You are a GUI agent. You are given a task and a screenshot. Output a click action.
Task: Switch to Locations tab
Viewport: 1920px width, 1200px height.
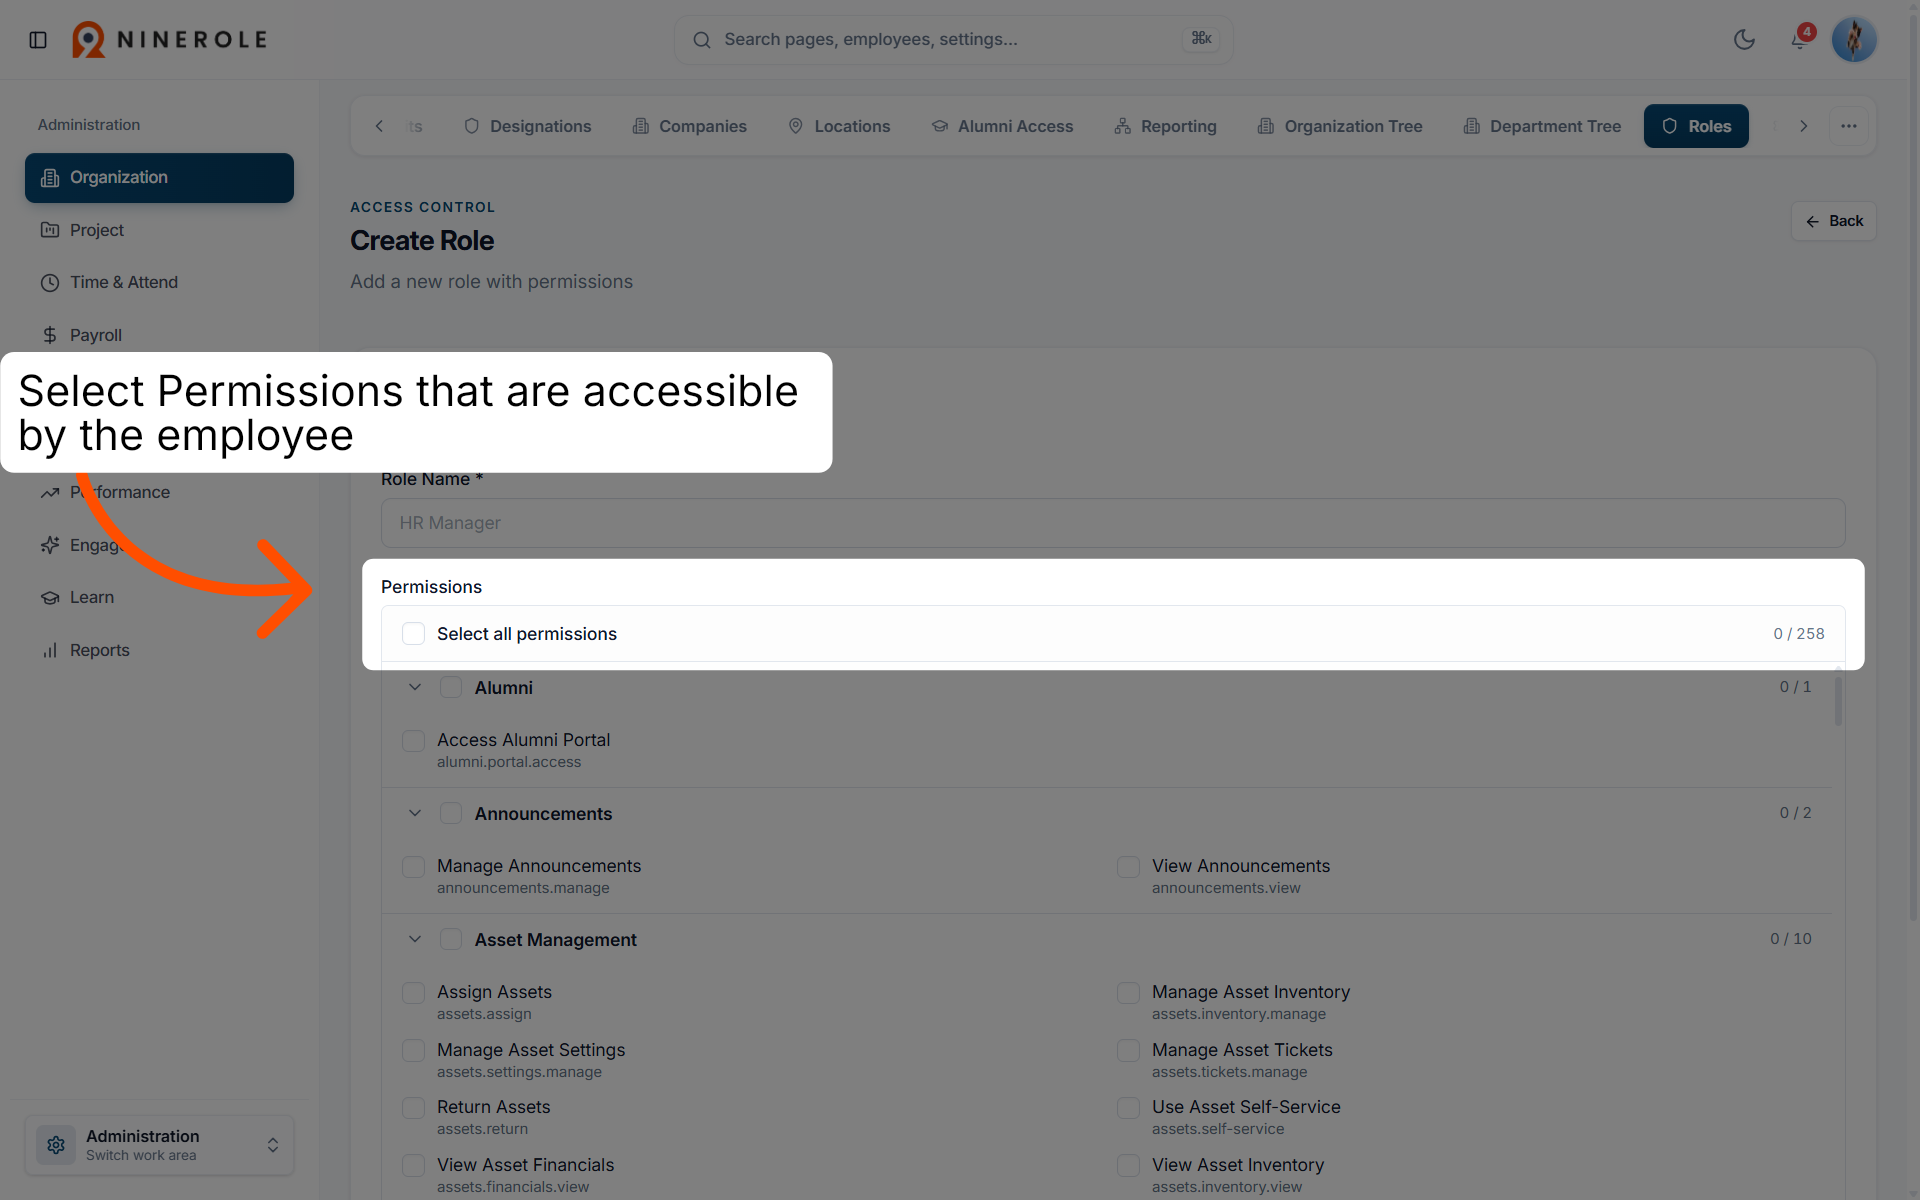tap(838, 126)
